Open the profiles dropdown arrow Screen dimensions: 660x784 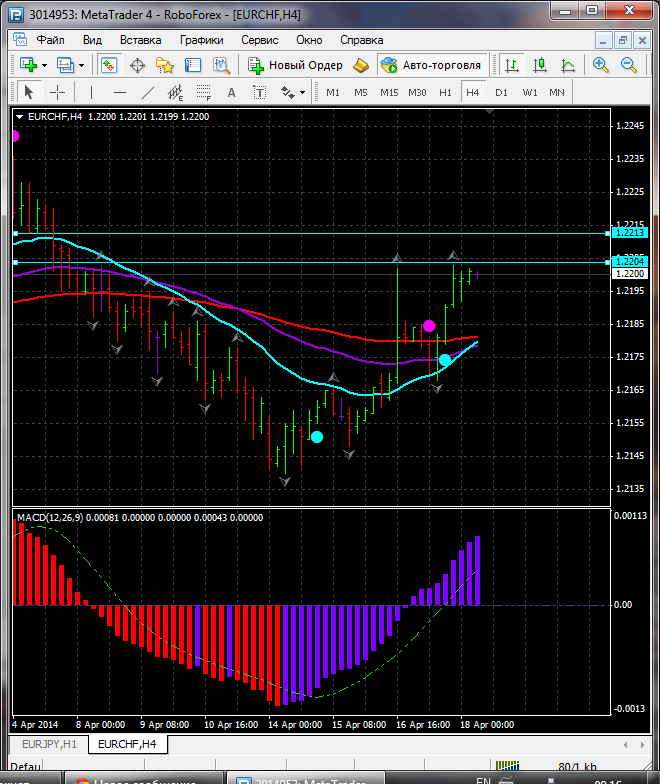(x=82, y=65)
